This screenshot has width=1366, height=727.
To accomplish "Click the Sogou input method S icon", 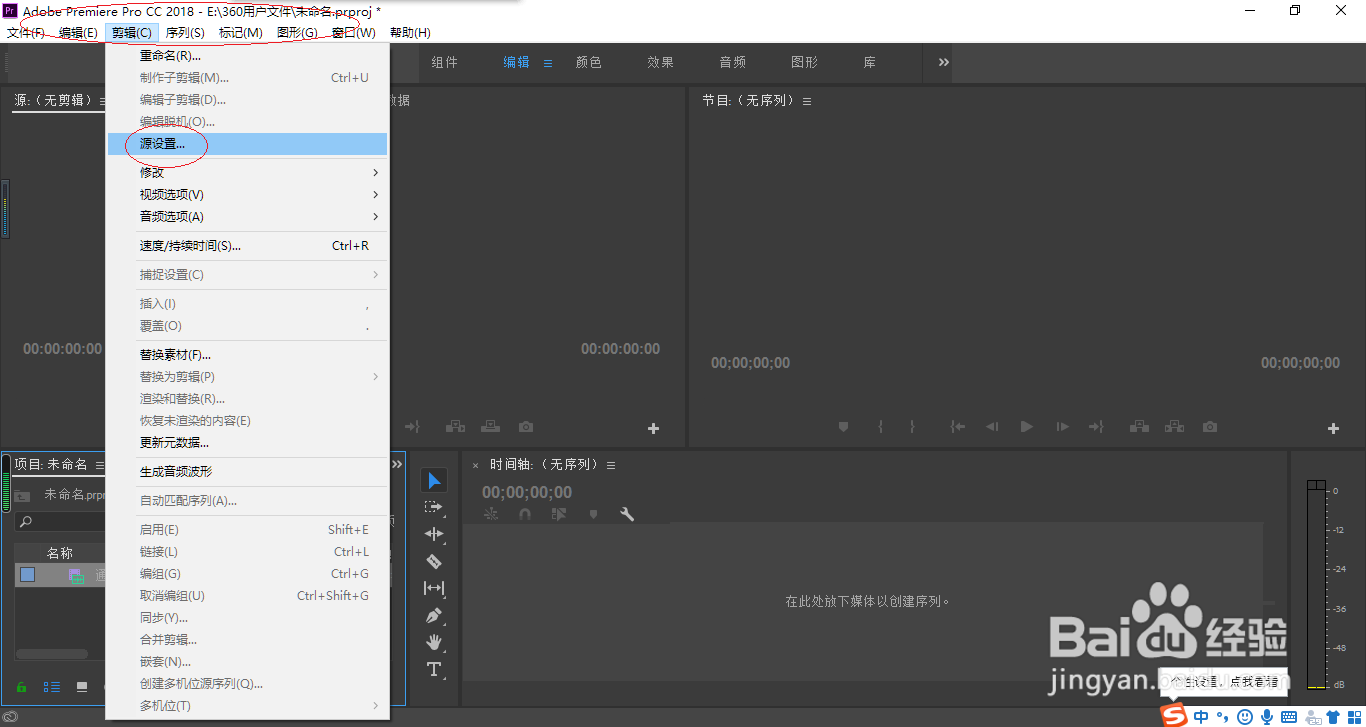I will click(x=1174, y=716).
